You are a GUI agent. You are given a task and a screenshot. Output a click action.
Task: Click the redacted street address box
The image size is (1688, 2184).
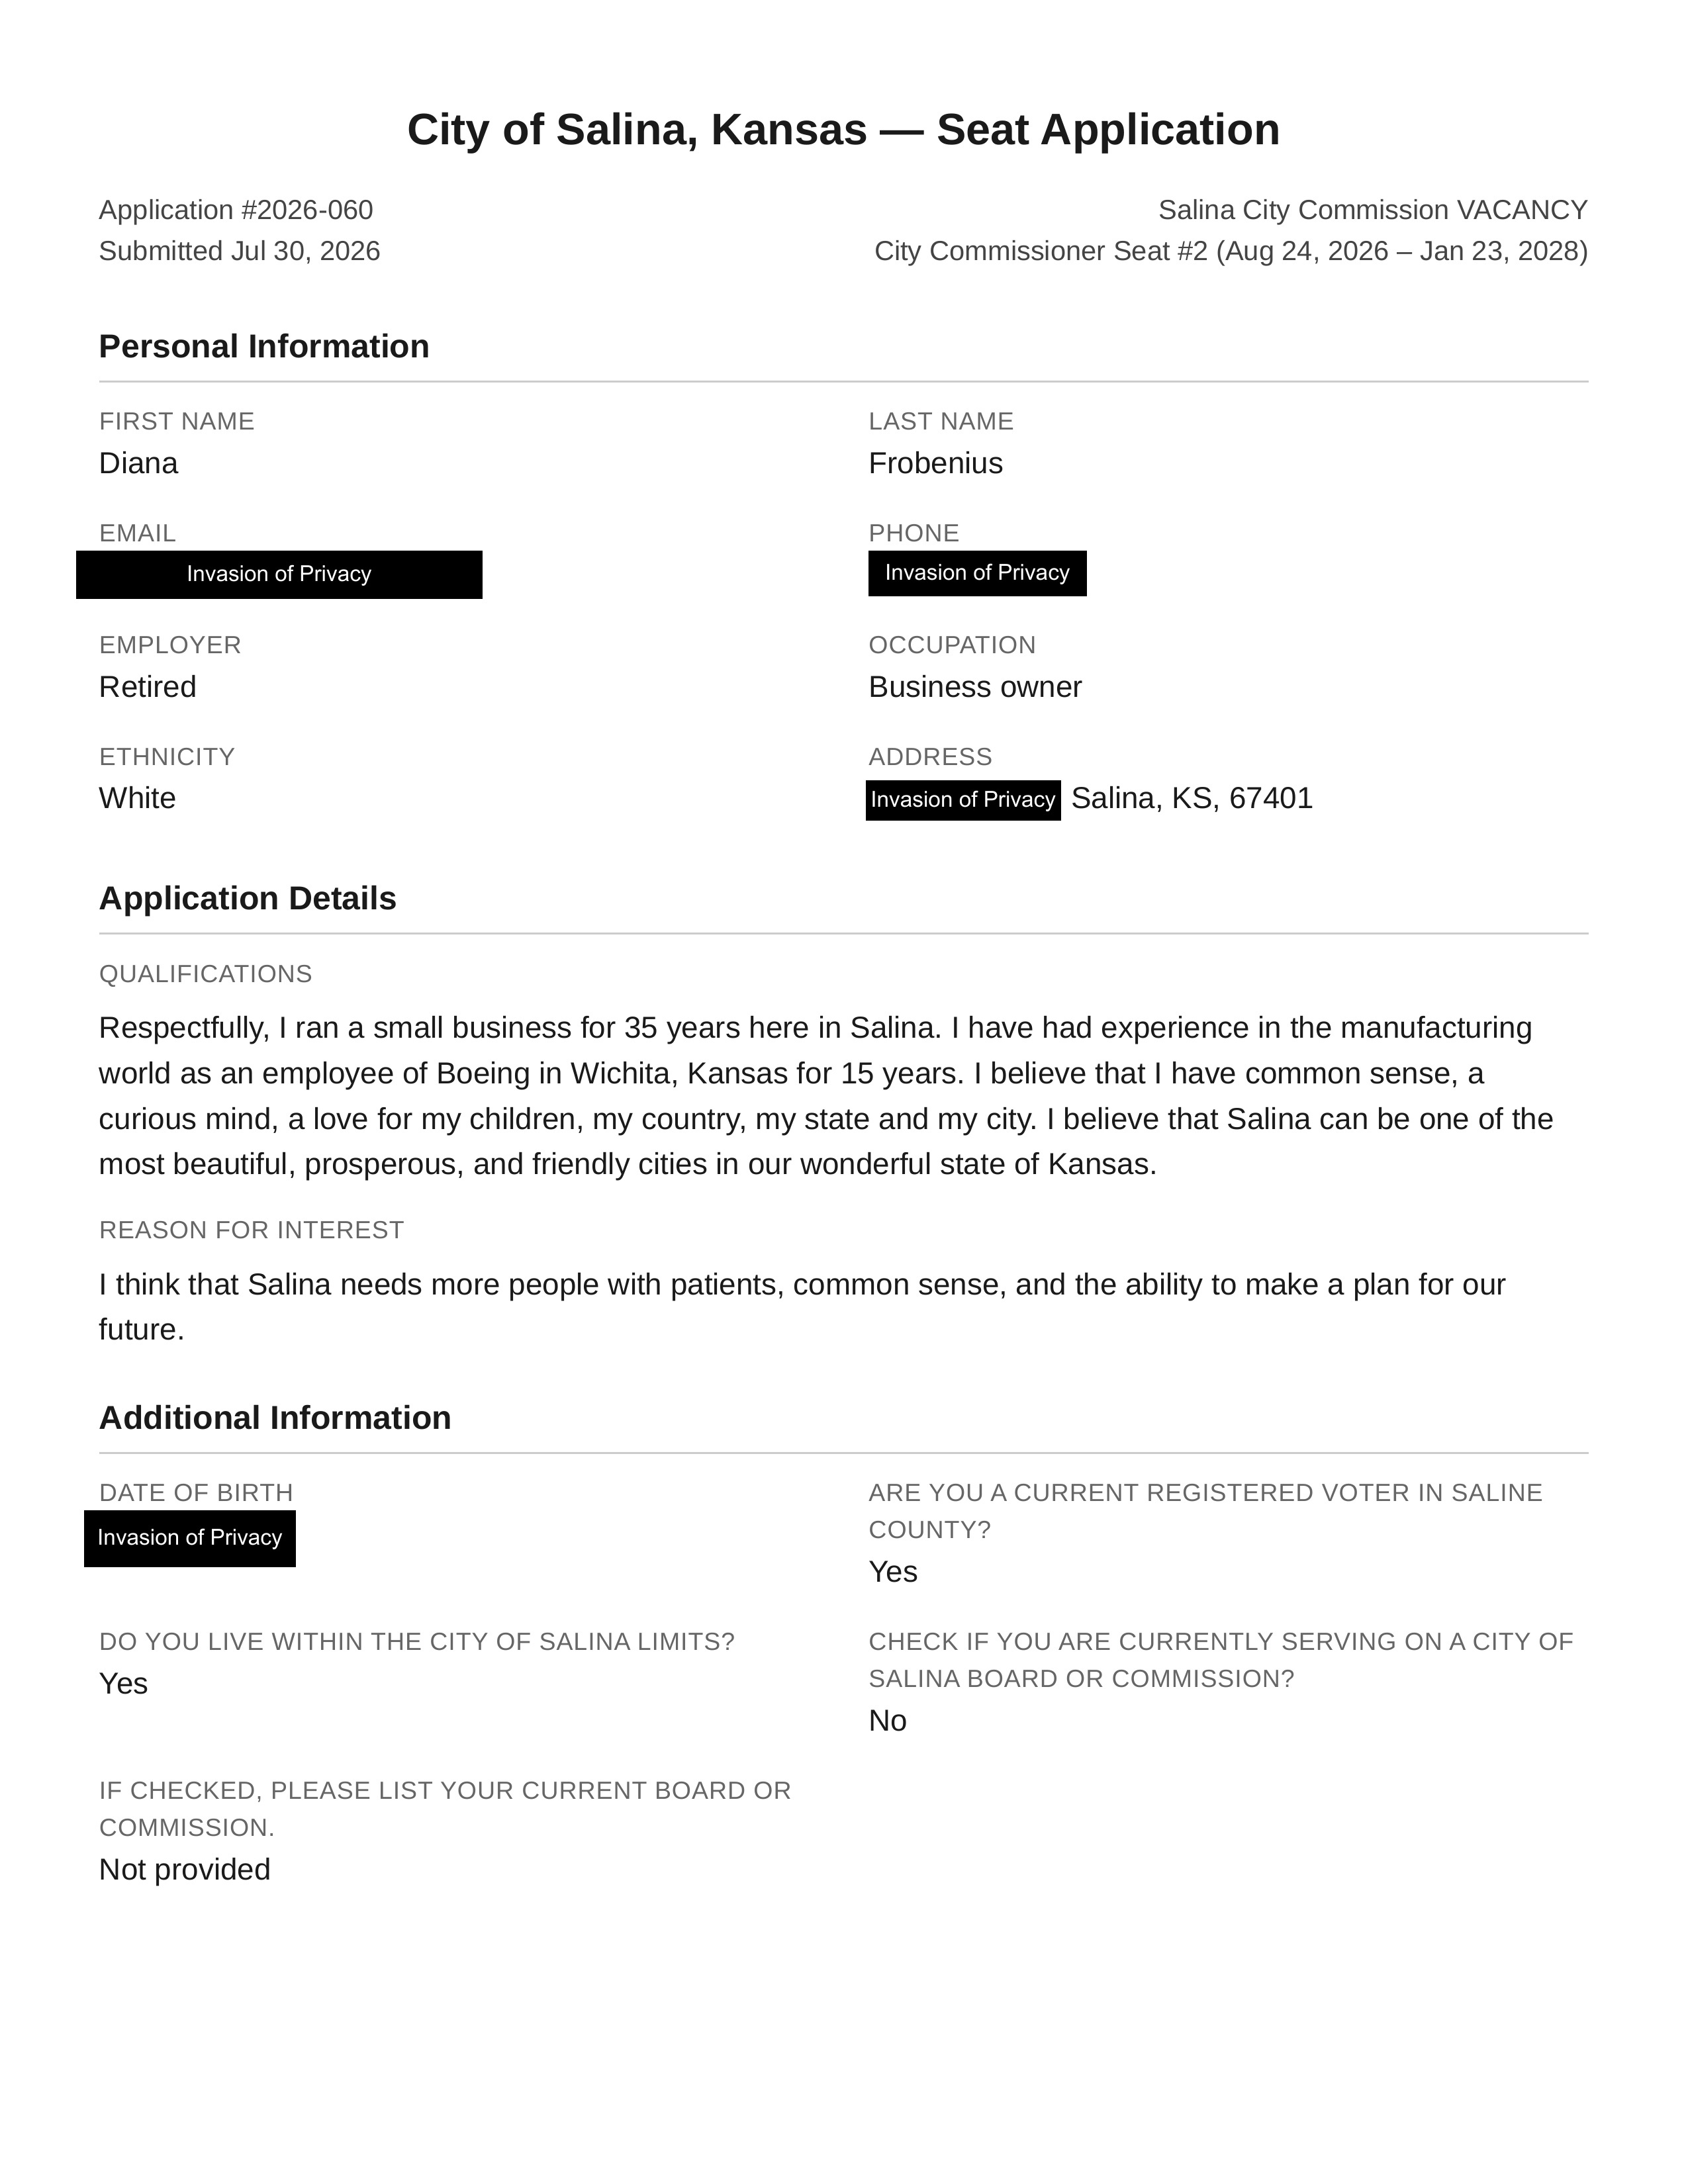point(963,800)
